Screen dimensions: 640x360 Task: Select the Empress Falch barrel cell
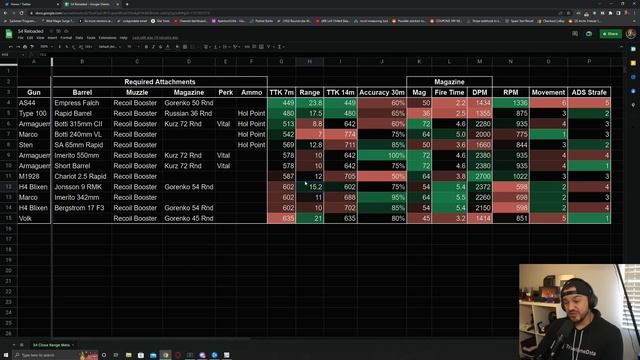82,103
